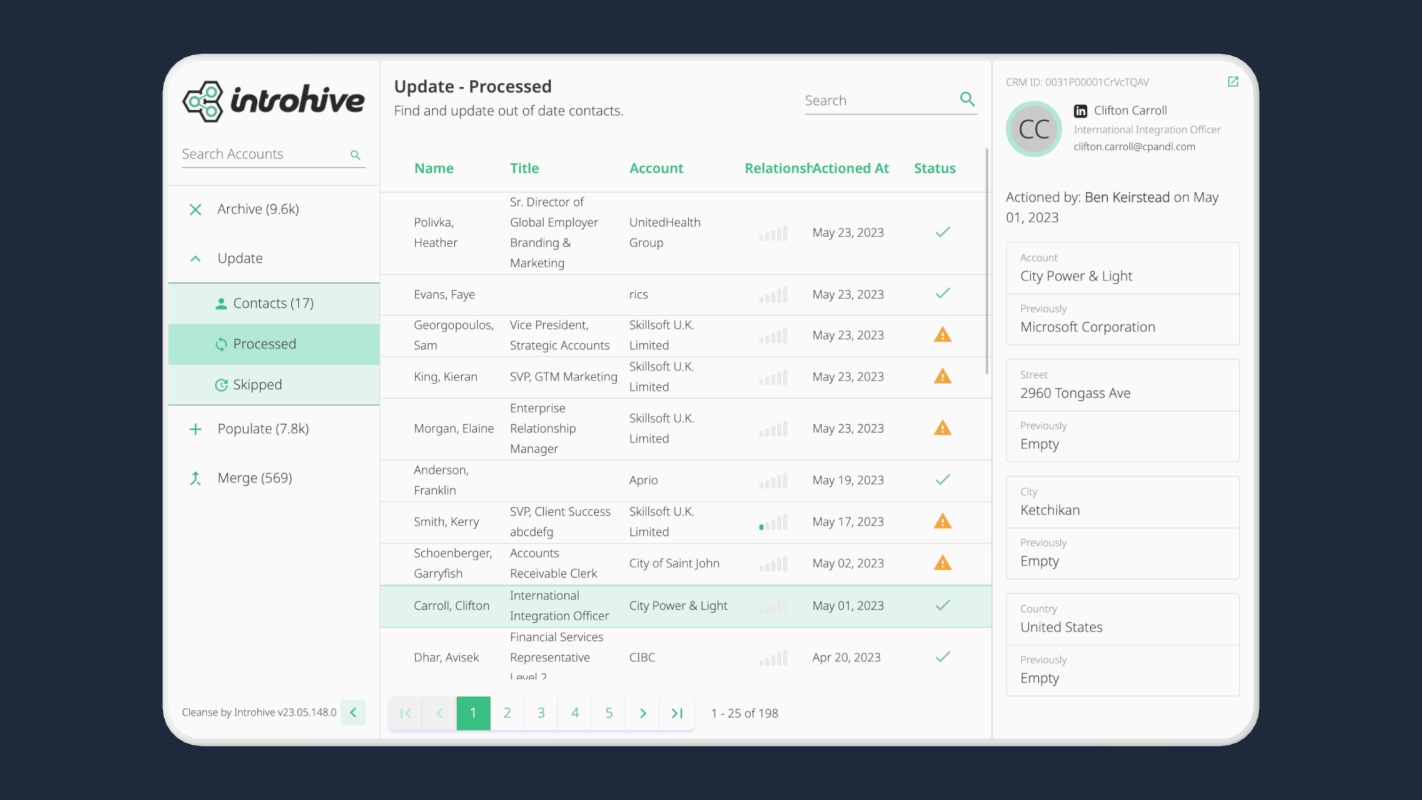Click the Archive X icon
Image resolution: width=1422 pixels, height=800 pixels.
(195, 209)
